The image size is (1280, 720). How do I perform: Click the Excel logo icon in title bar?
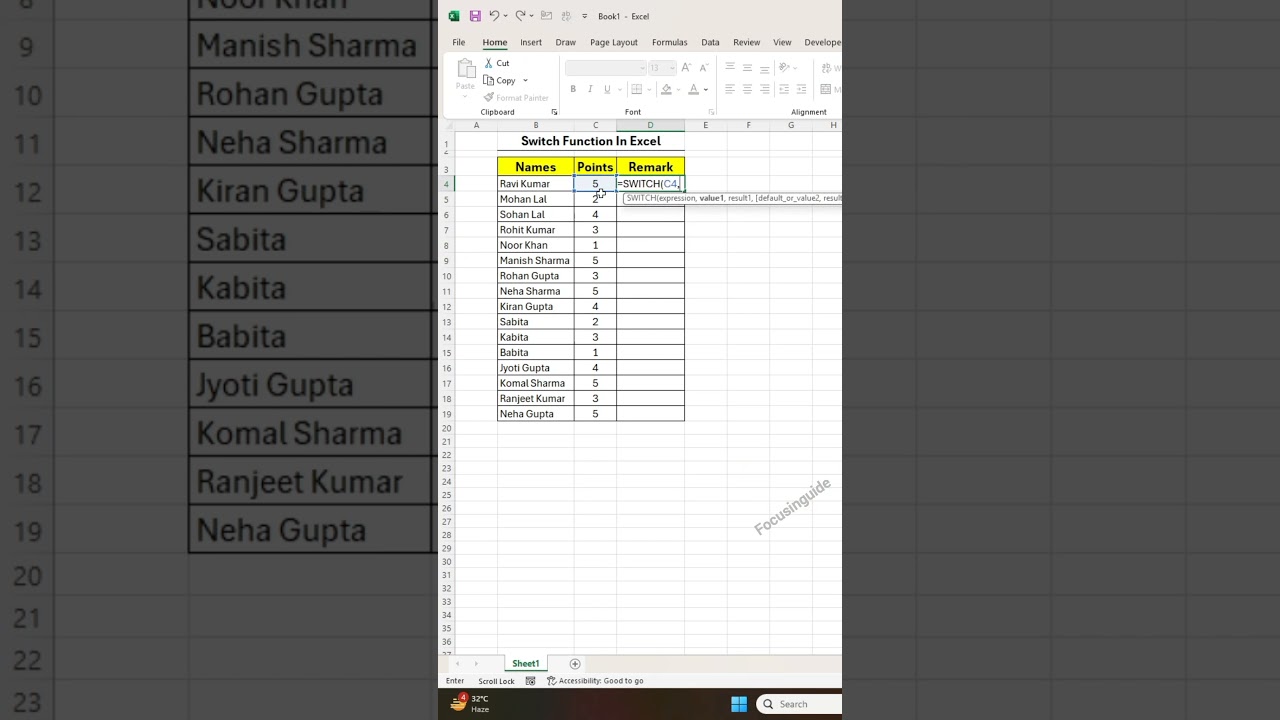coord(454,16)
